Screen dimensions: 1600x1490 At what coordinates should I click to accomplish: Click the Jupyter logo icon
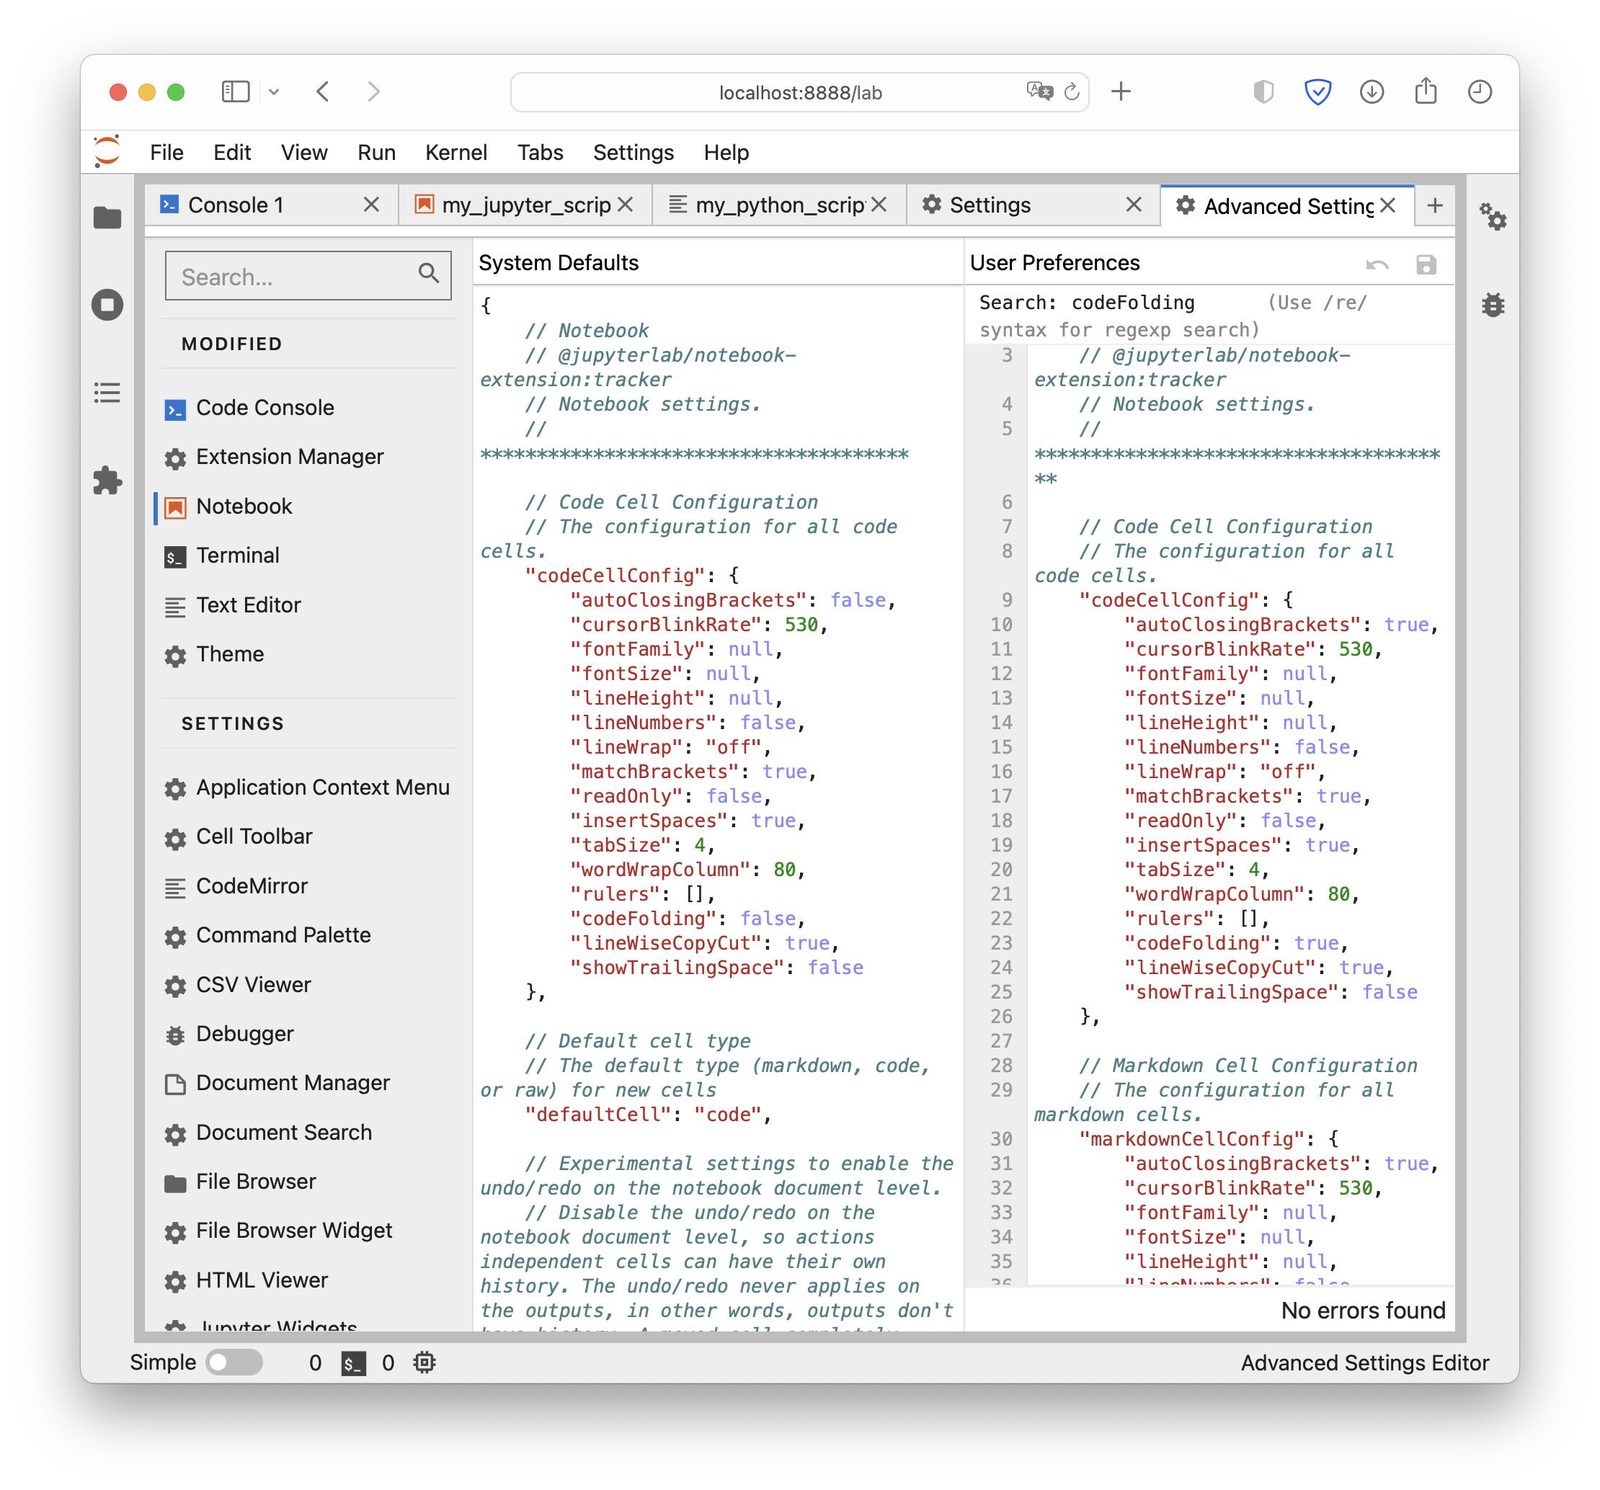[107, 152]
